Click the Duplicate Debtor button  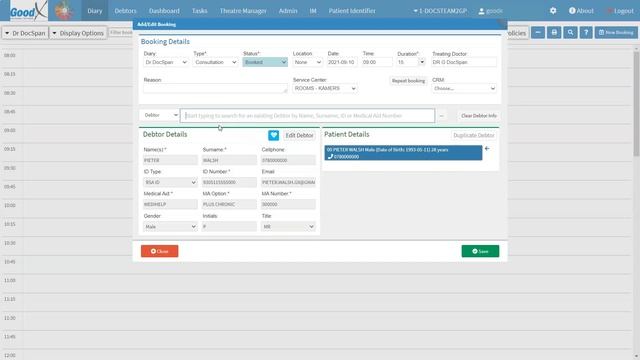click(x=473, y=135)
